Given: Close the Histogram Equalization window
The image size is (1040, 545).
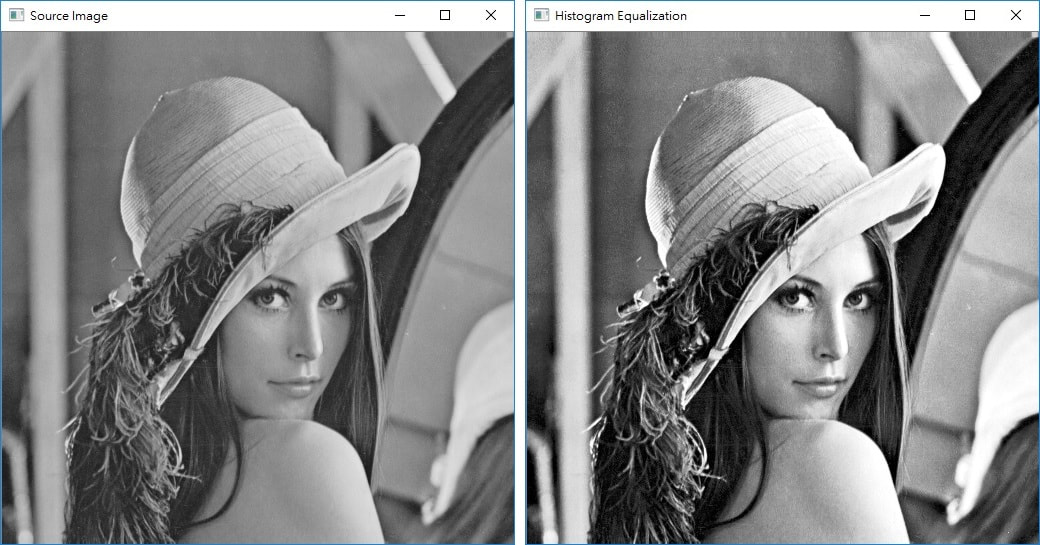Looking at the screenshot, I should point(1015,16).
